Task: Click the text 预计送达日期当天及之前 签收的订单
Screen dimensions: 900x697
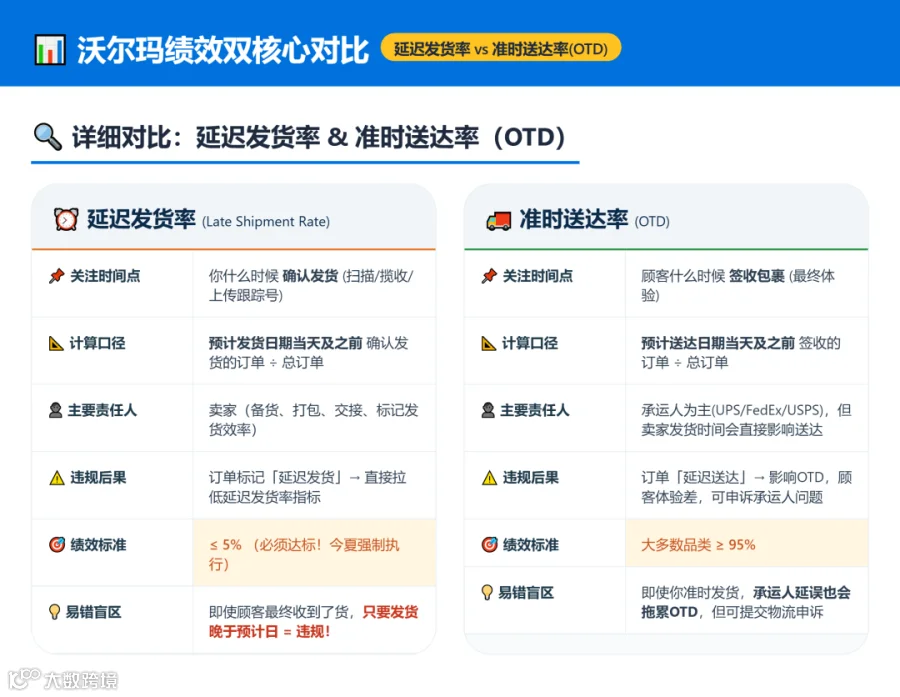Action: [741, 353]
